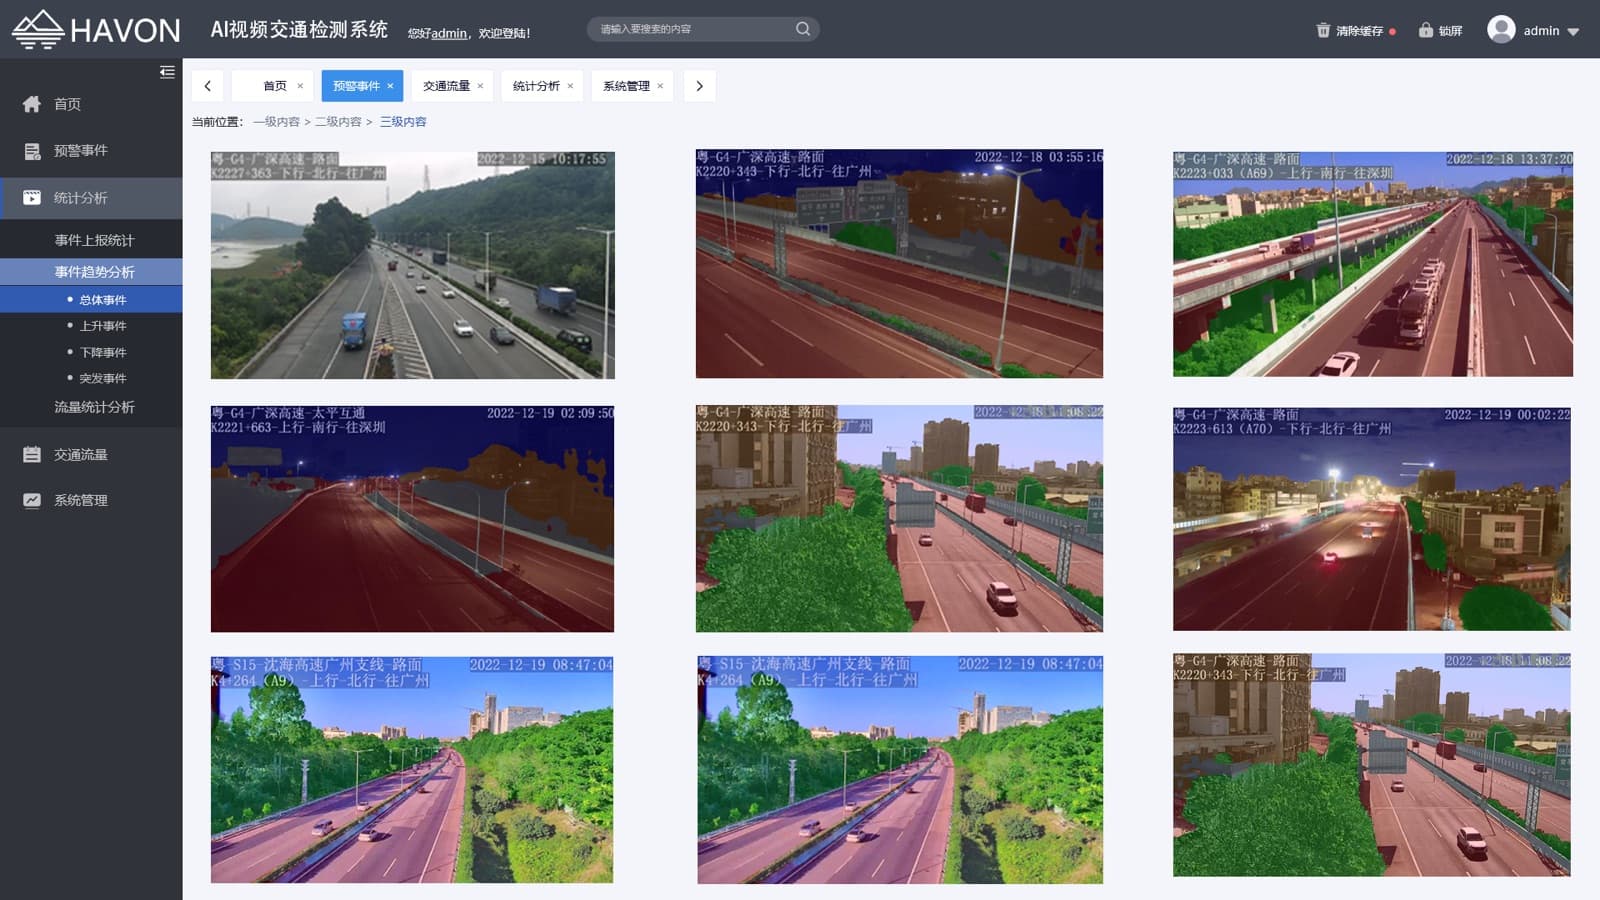Click breadcrumb 二级内容

[x=338, y=122]
